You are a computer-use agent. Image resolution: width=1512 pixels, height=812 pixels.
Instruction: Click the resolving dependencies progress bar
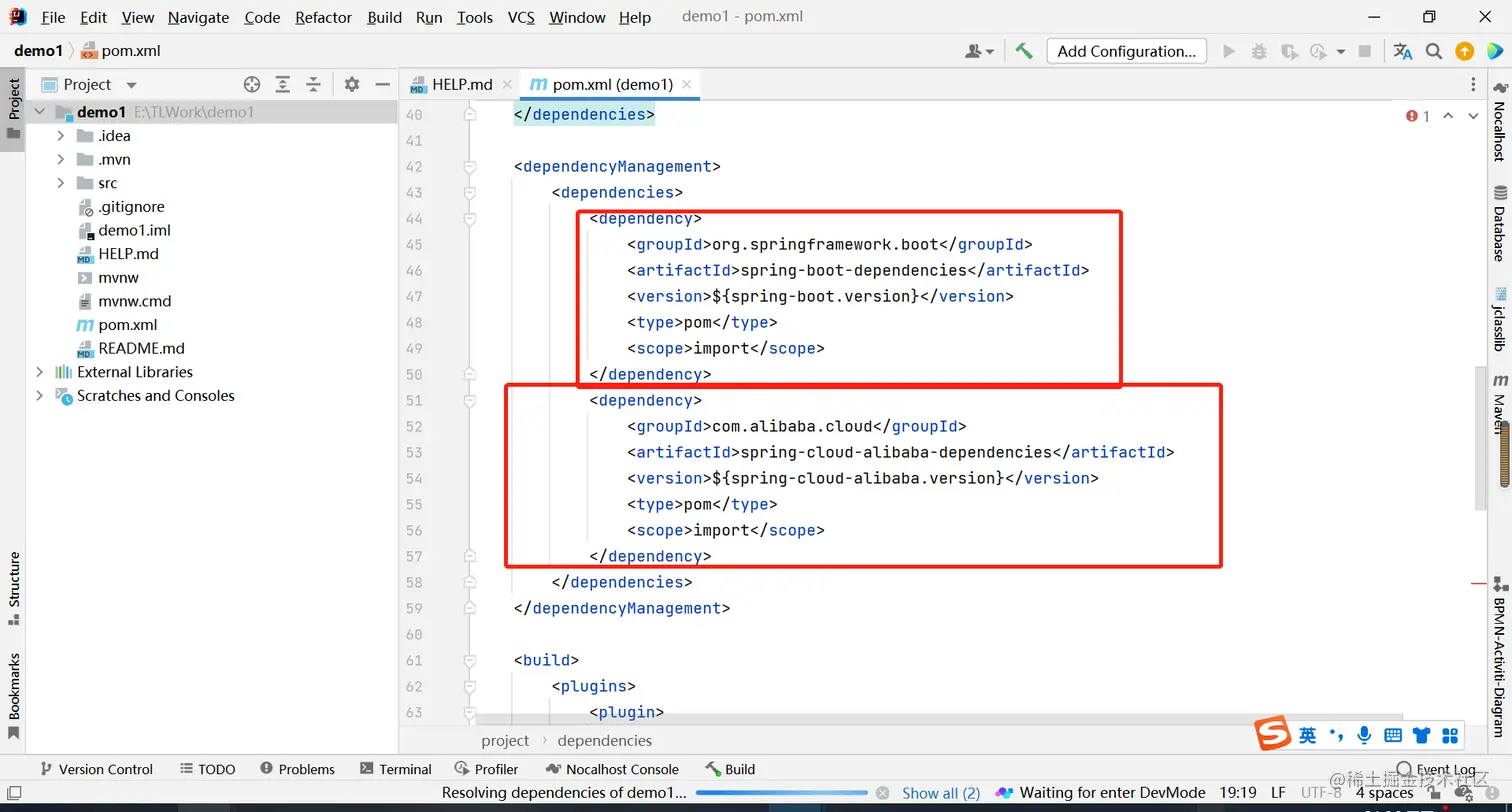pos(782,793)
